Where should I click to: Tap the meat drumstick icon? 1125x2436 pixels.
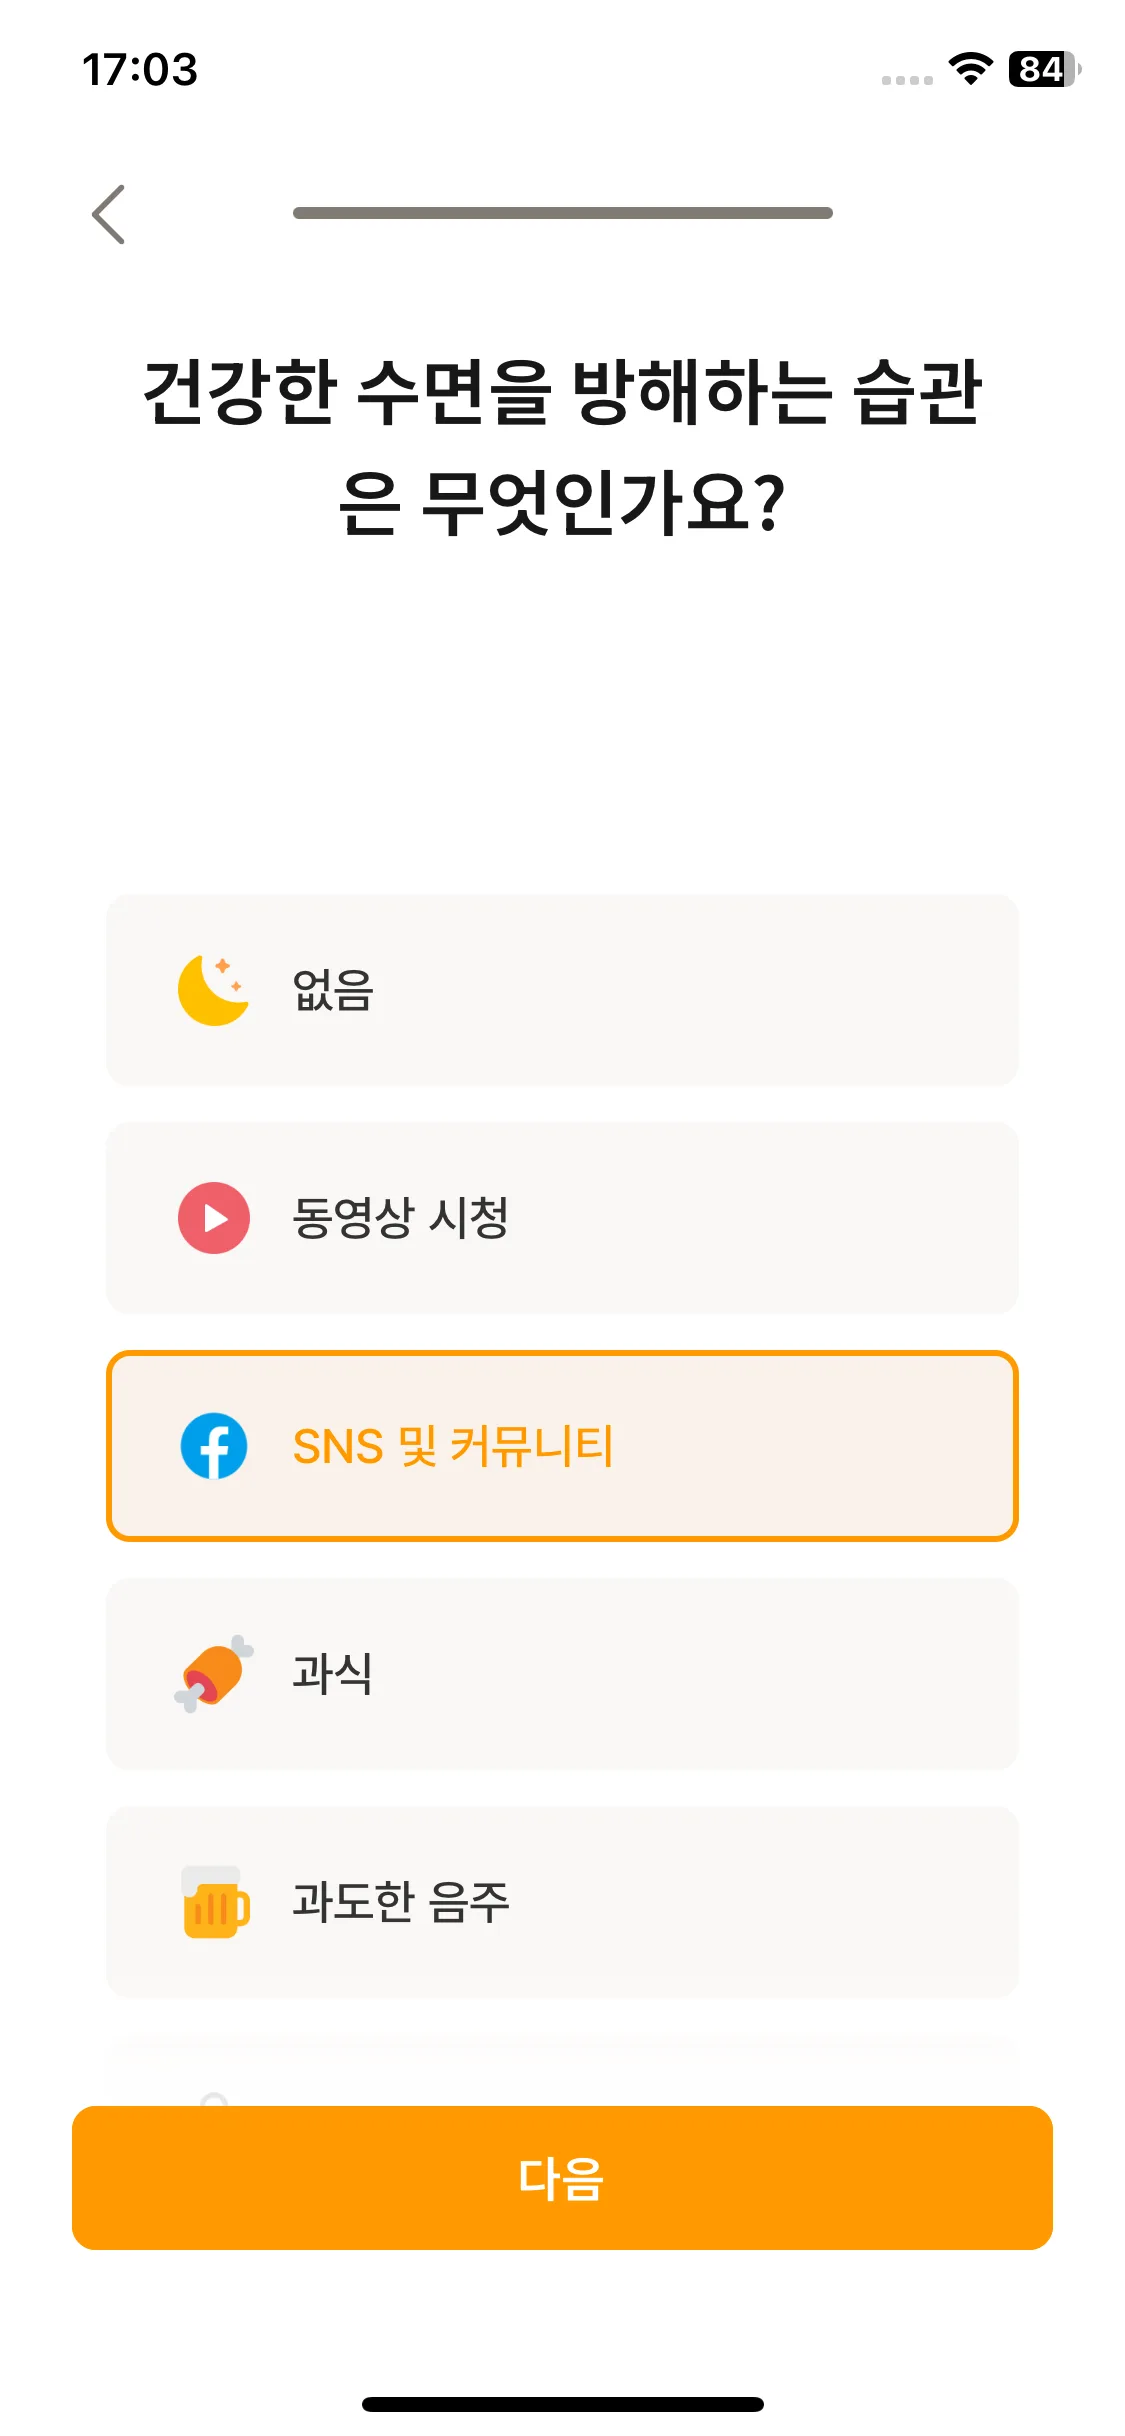(213, 1674)
